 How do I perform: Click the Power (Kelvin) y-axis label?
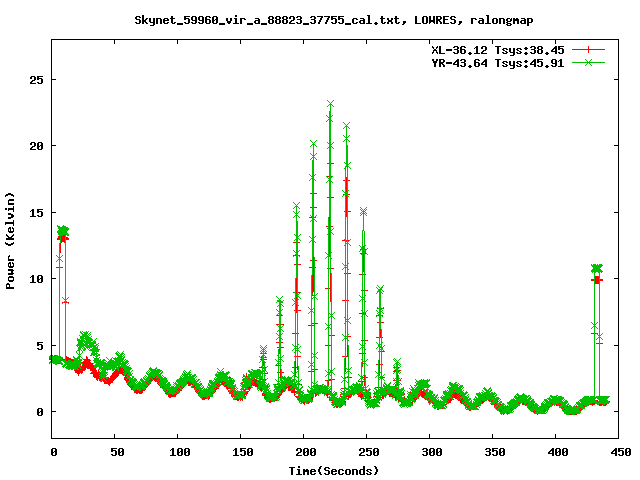click(x=10, y=241)
